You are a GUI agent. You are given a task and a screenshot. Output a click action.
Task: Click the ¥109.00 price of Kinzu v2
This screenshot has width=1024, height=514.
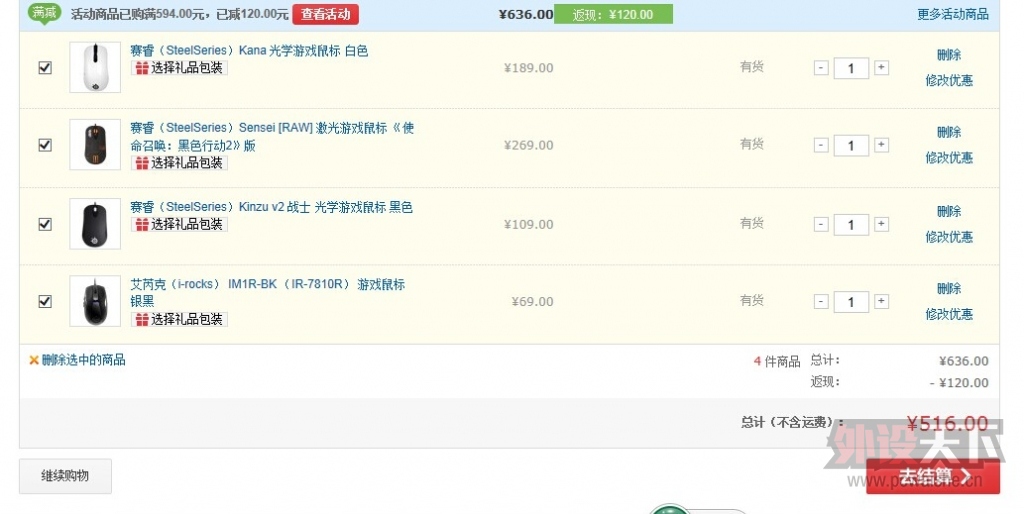[528, 224]
